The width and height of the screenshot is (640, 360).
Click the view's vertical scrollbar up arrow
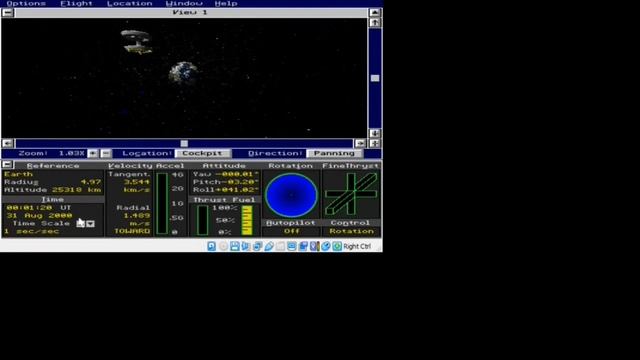[x=375, y=22]
